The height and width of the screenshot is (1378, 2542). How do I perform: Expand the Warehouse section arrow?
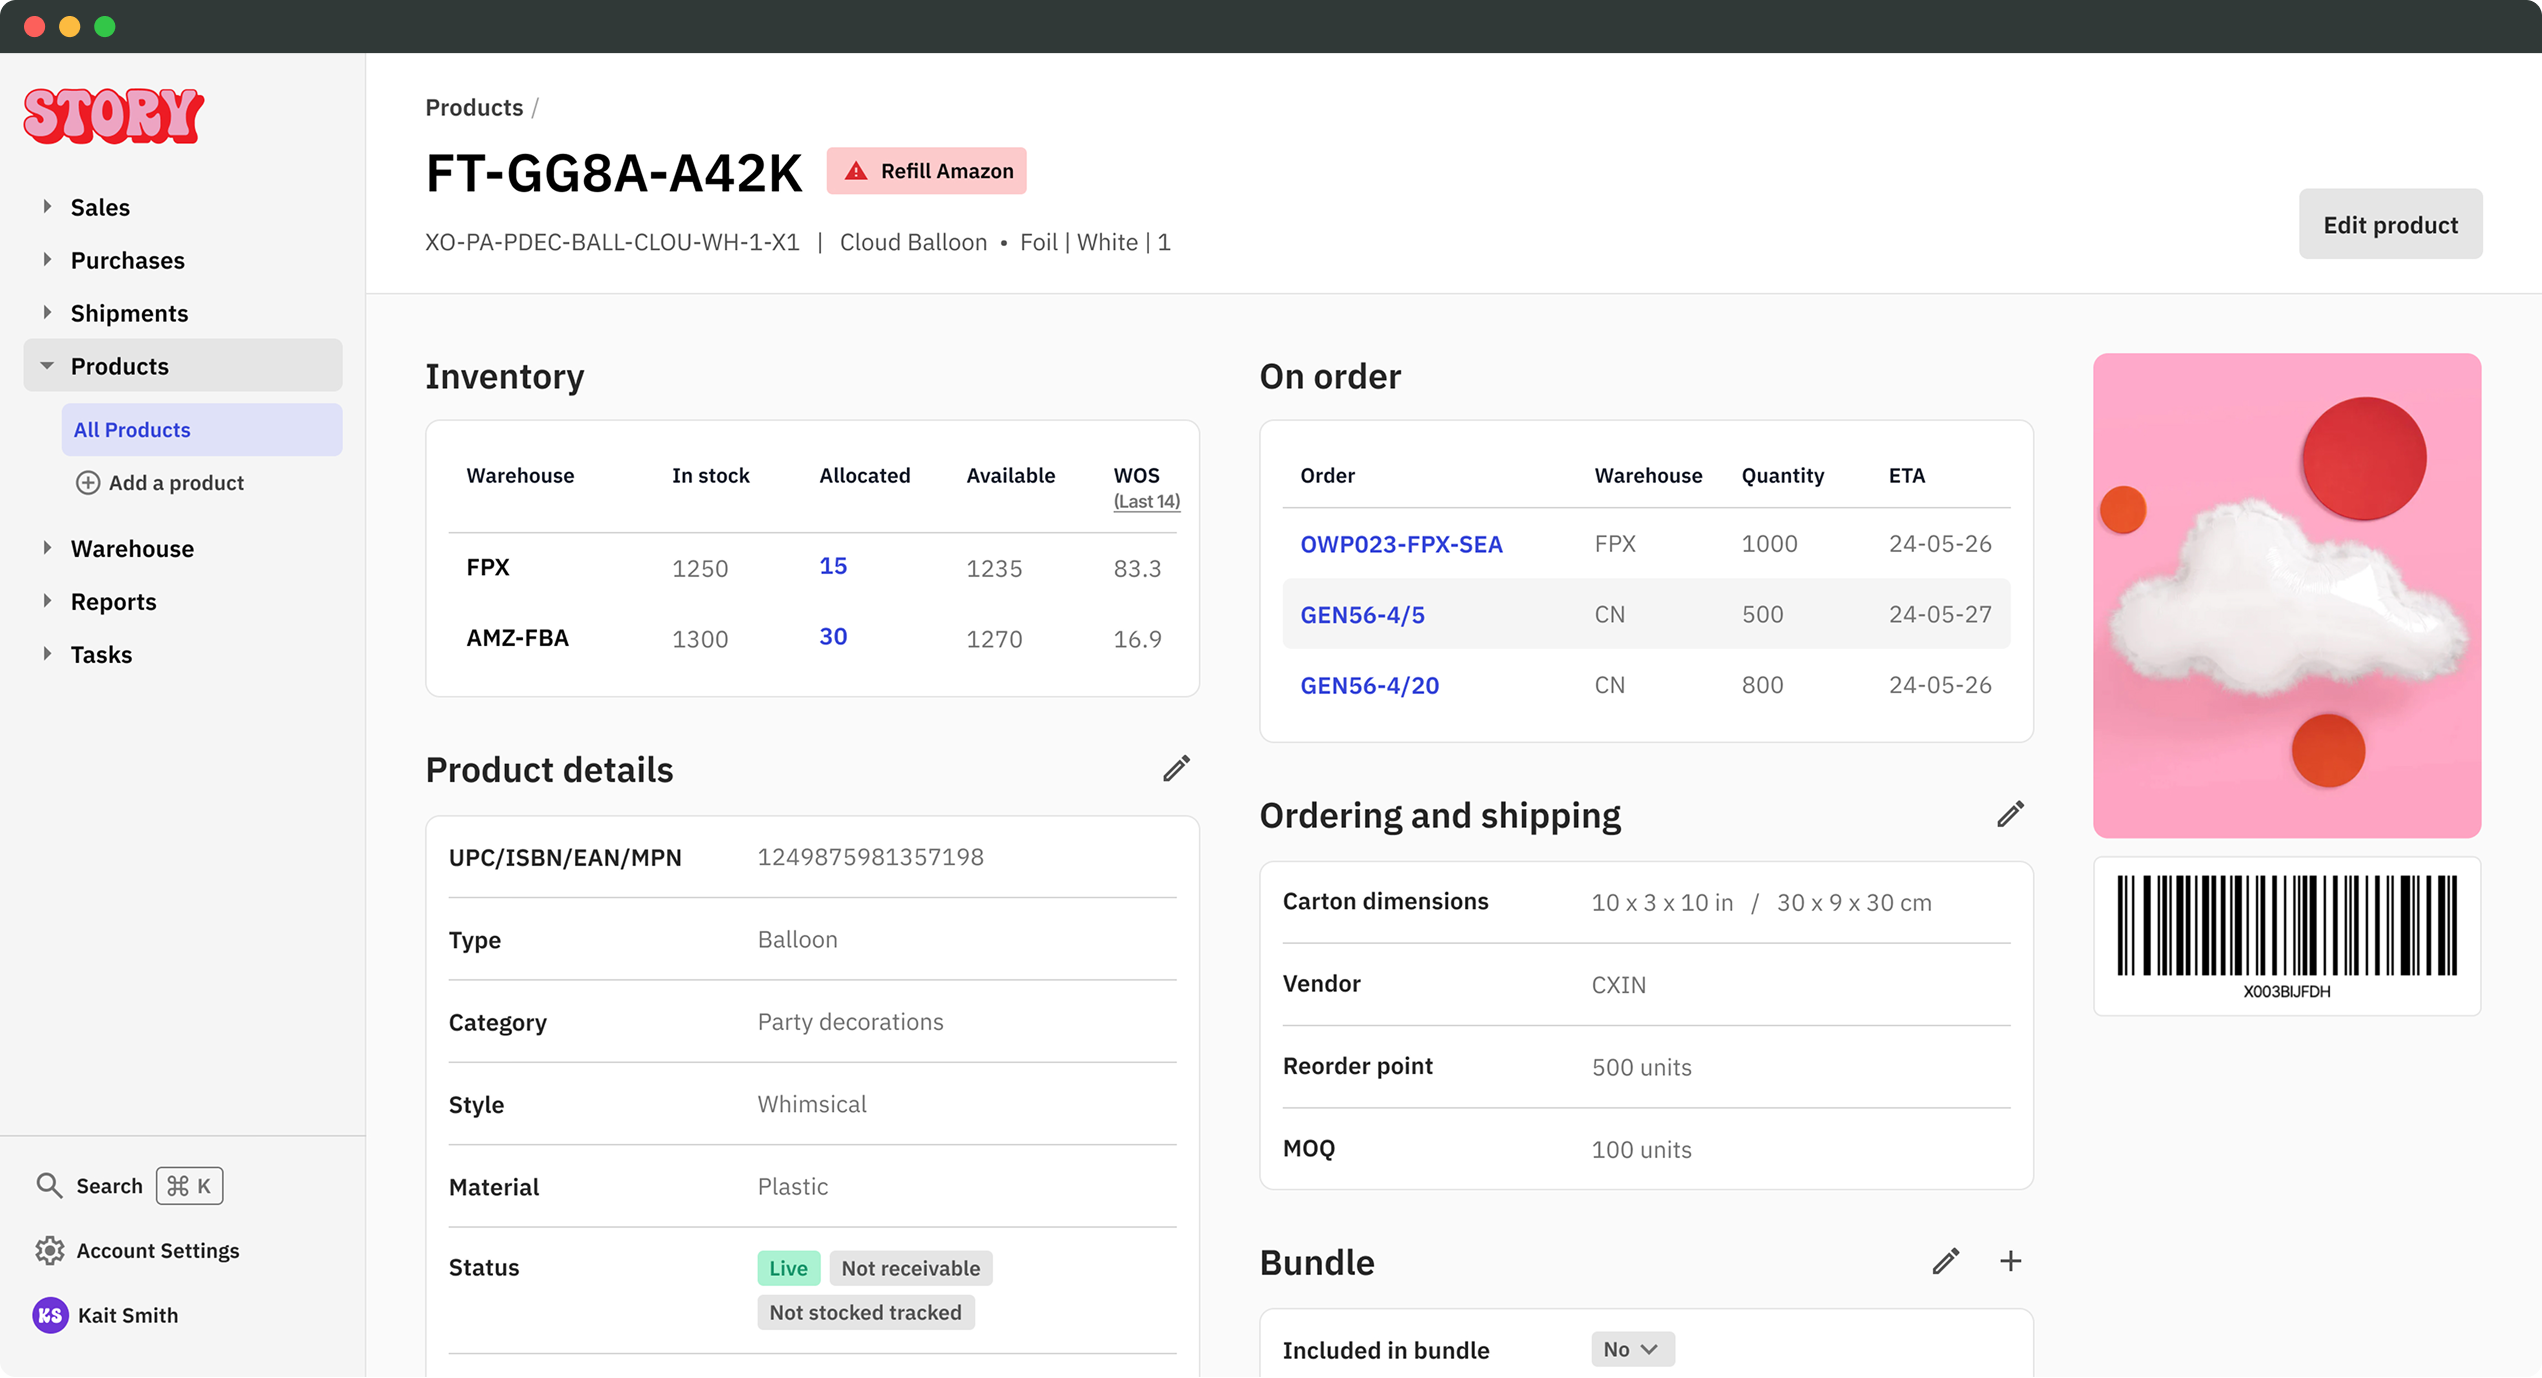(47, 548)
